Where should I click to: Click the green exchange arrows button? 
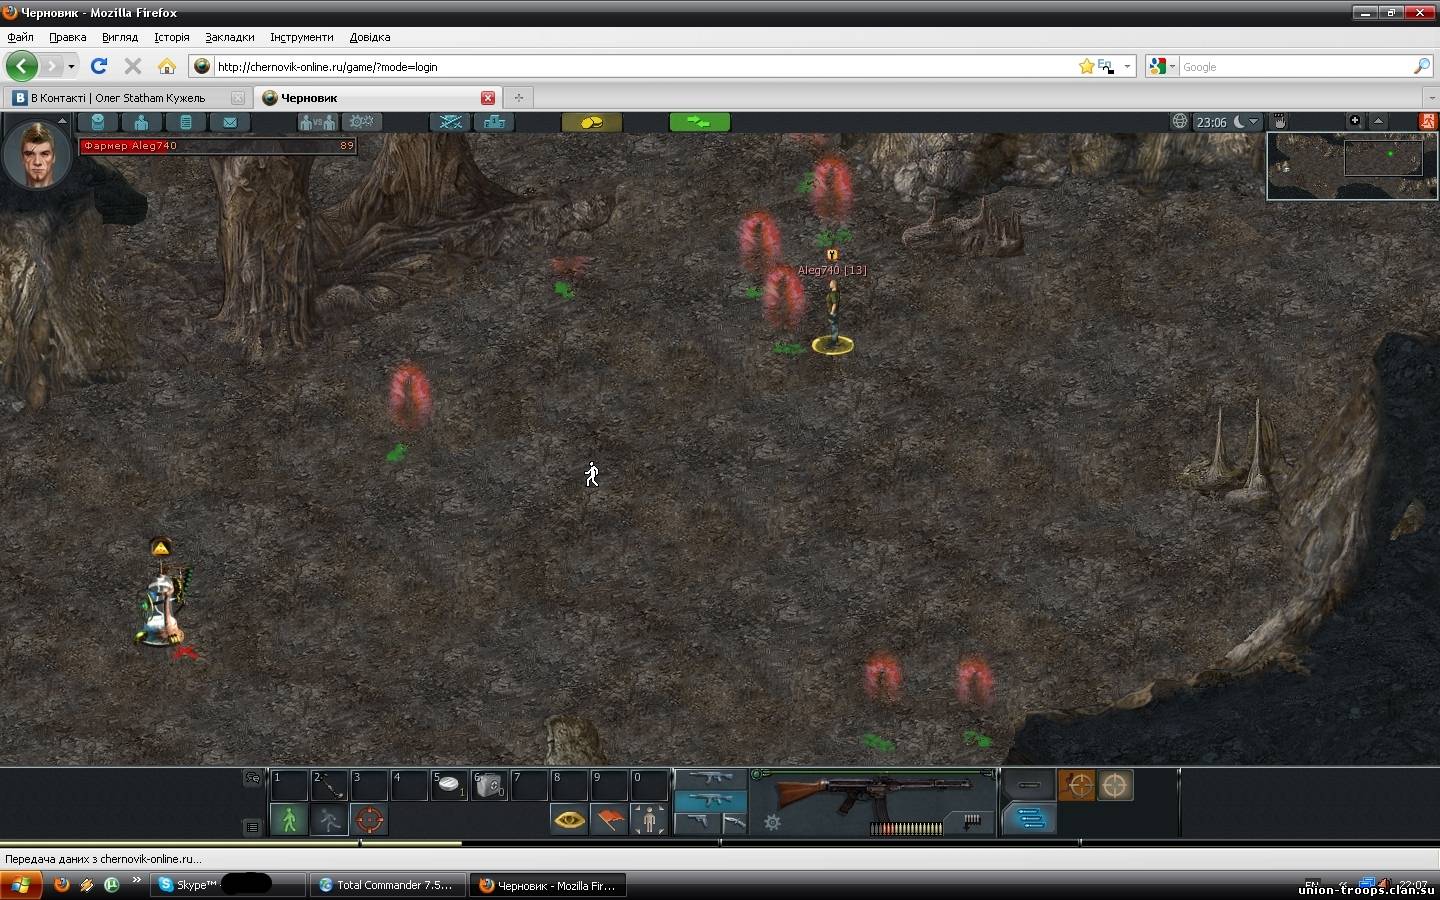coord(699,122)
